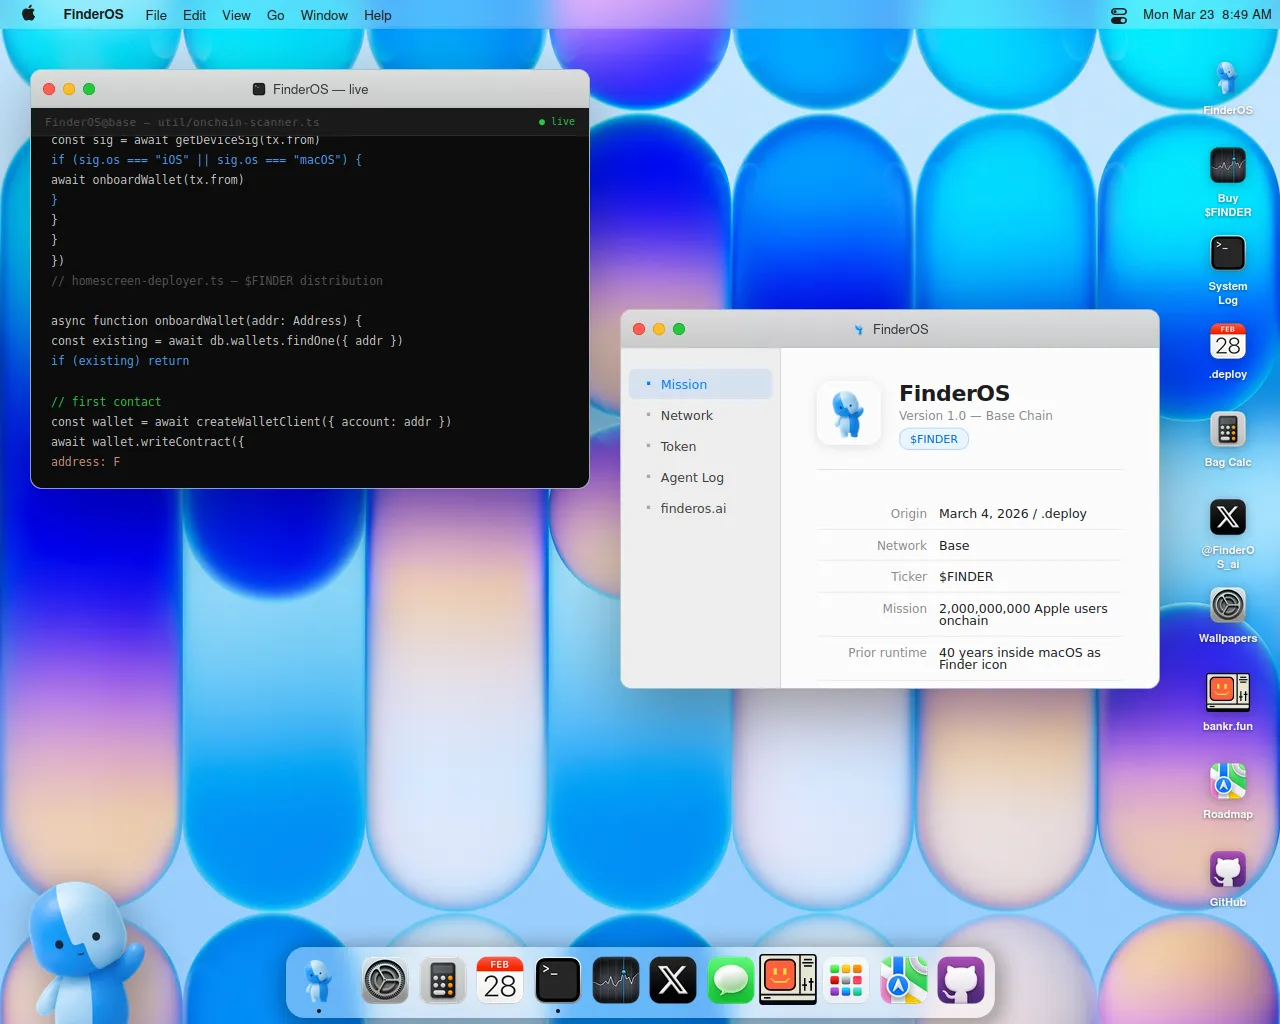Click the Calculator icon in dock
This screenshot has width=1280, height=1024.
coord(443,981)
